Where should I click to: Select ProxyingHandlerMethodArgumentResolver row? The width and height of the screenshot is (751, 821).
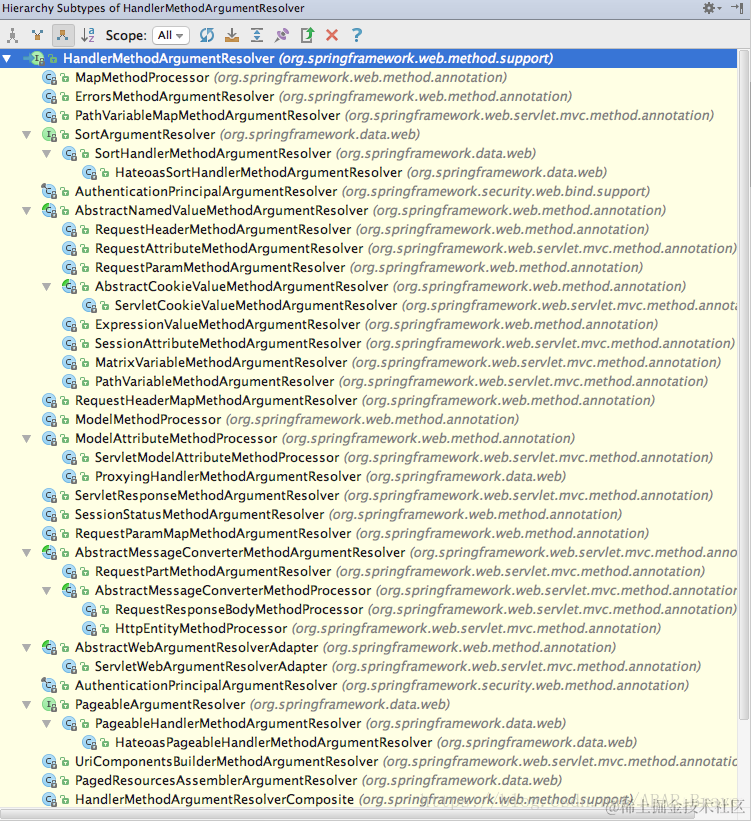pos(369,477)
